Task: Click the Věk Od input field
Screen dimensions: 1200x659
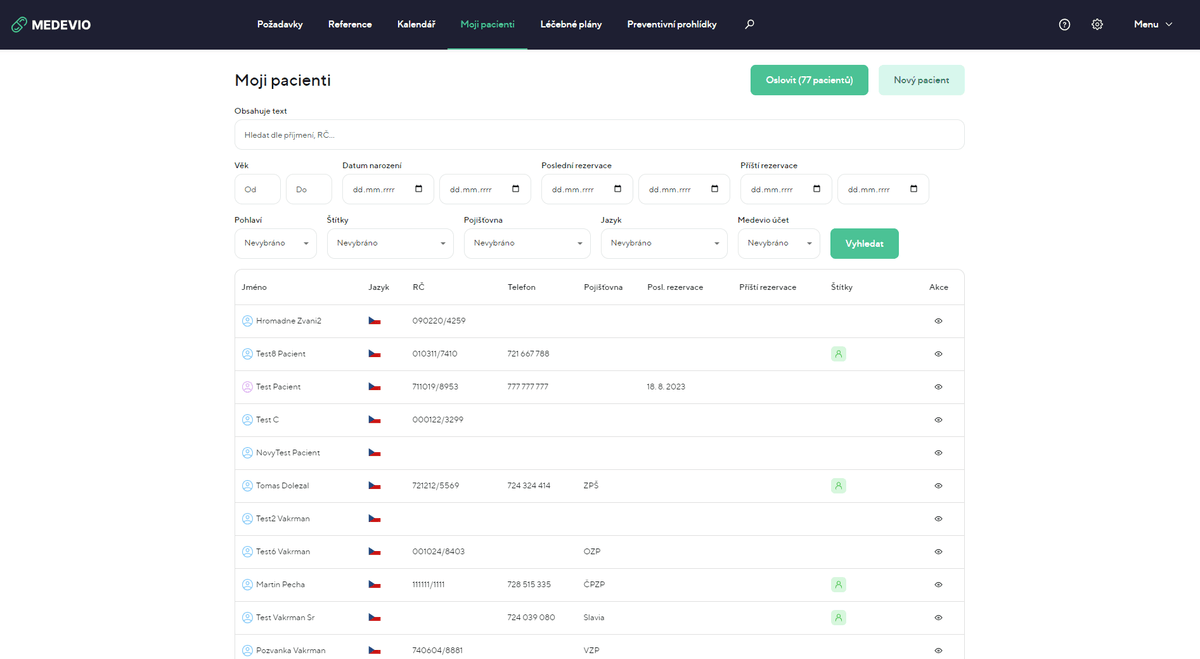Action: point(257,189)
